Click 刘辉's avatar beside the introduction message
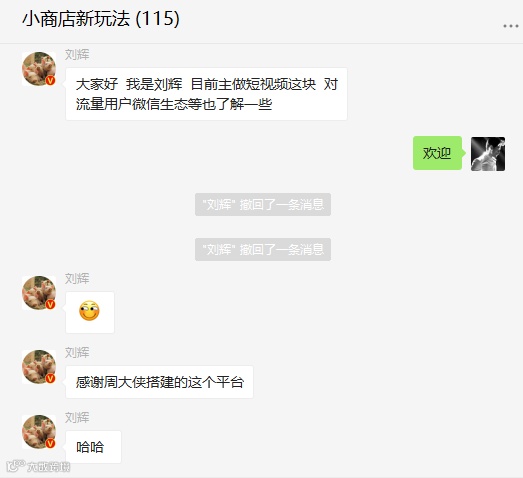This screenshot has width=523, height=478. [39, 69]
